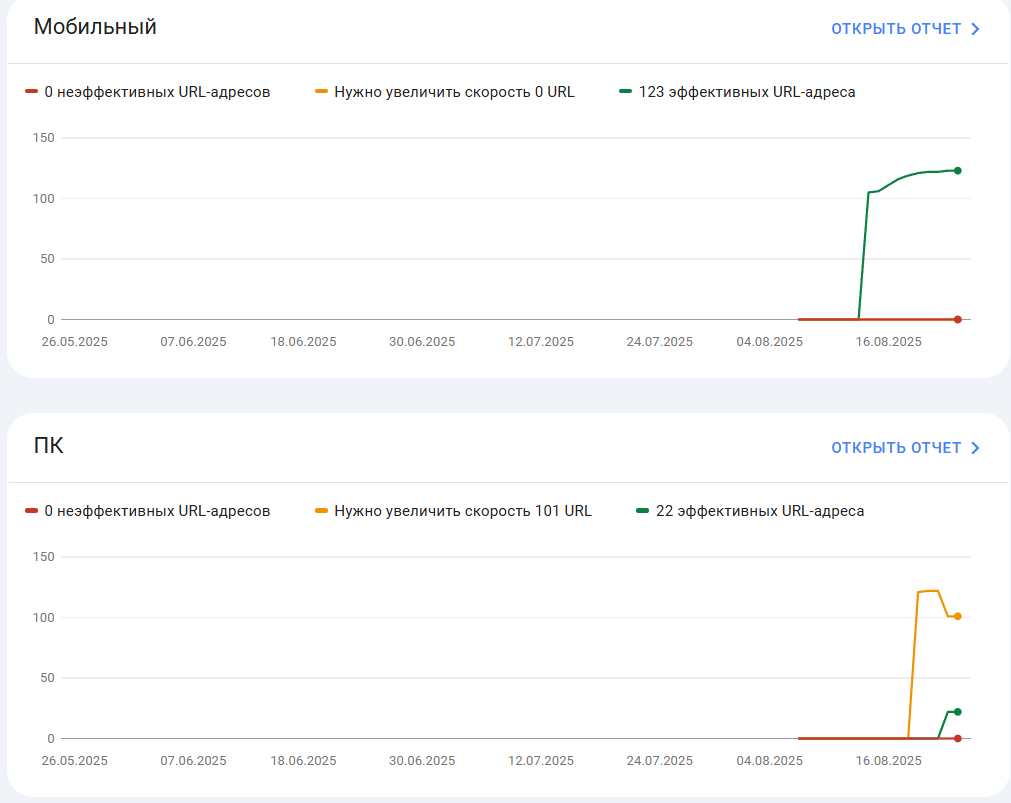Image resolution: width=1011 pixels, height=803 pixels.
Task: Toggle ПК legend '22 эффективных URL-адреса'
Action: click(751, 511)
